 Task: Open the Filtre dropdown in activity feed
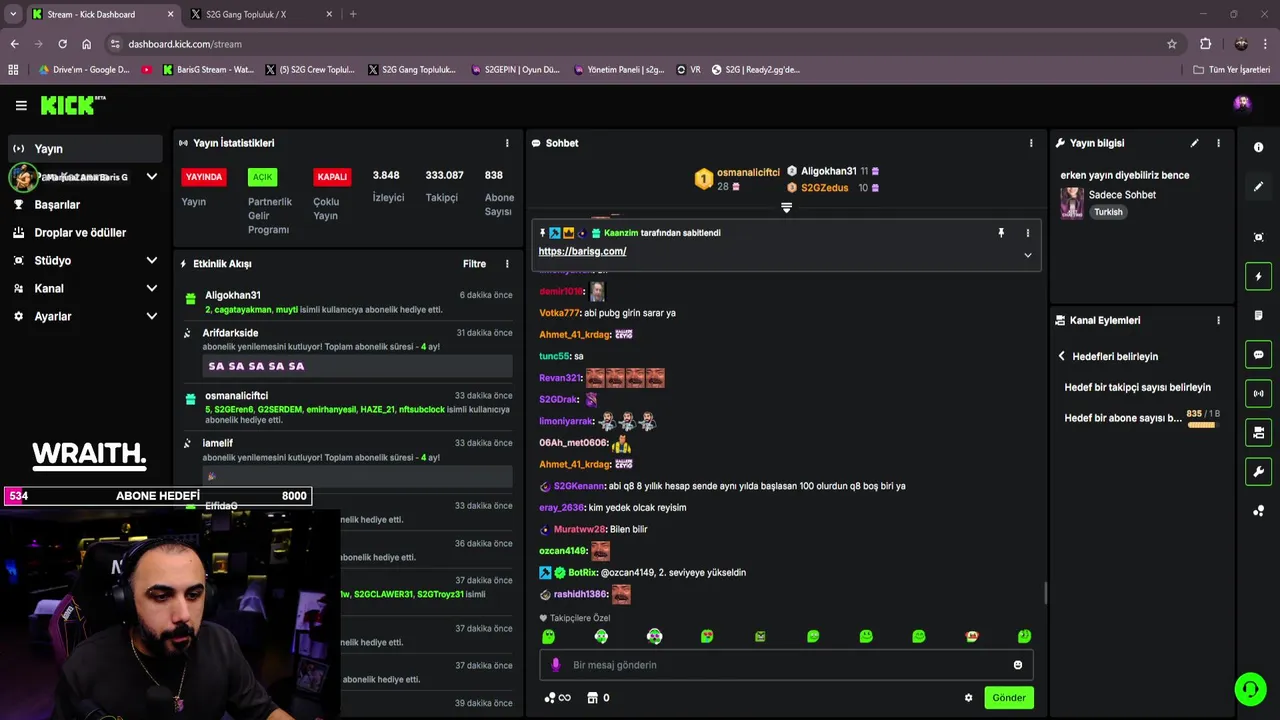474,264
